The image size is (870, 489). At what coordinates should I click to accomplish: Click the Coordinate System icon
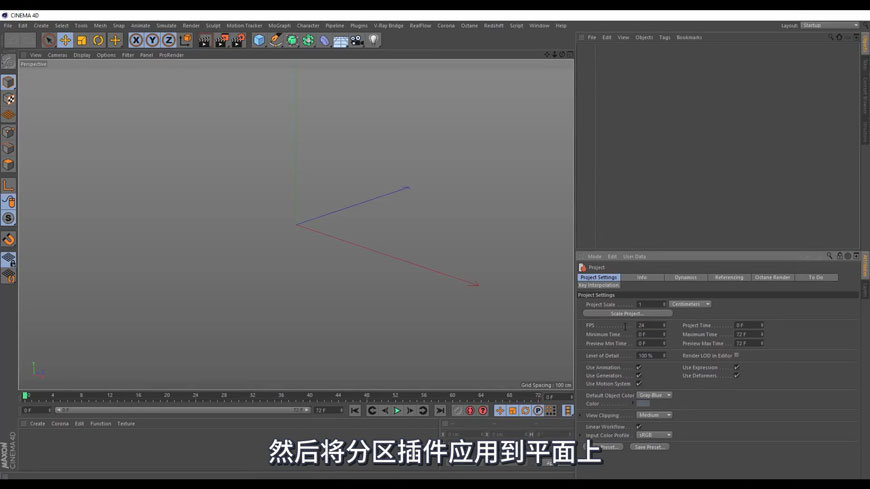185,40
